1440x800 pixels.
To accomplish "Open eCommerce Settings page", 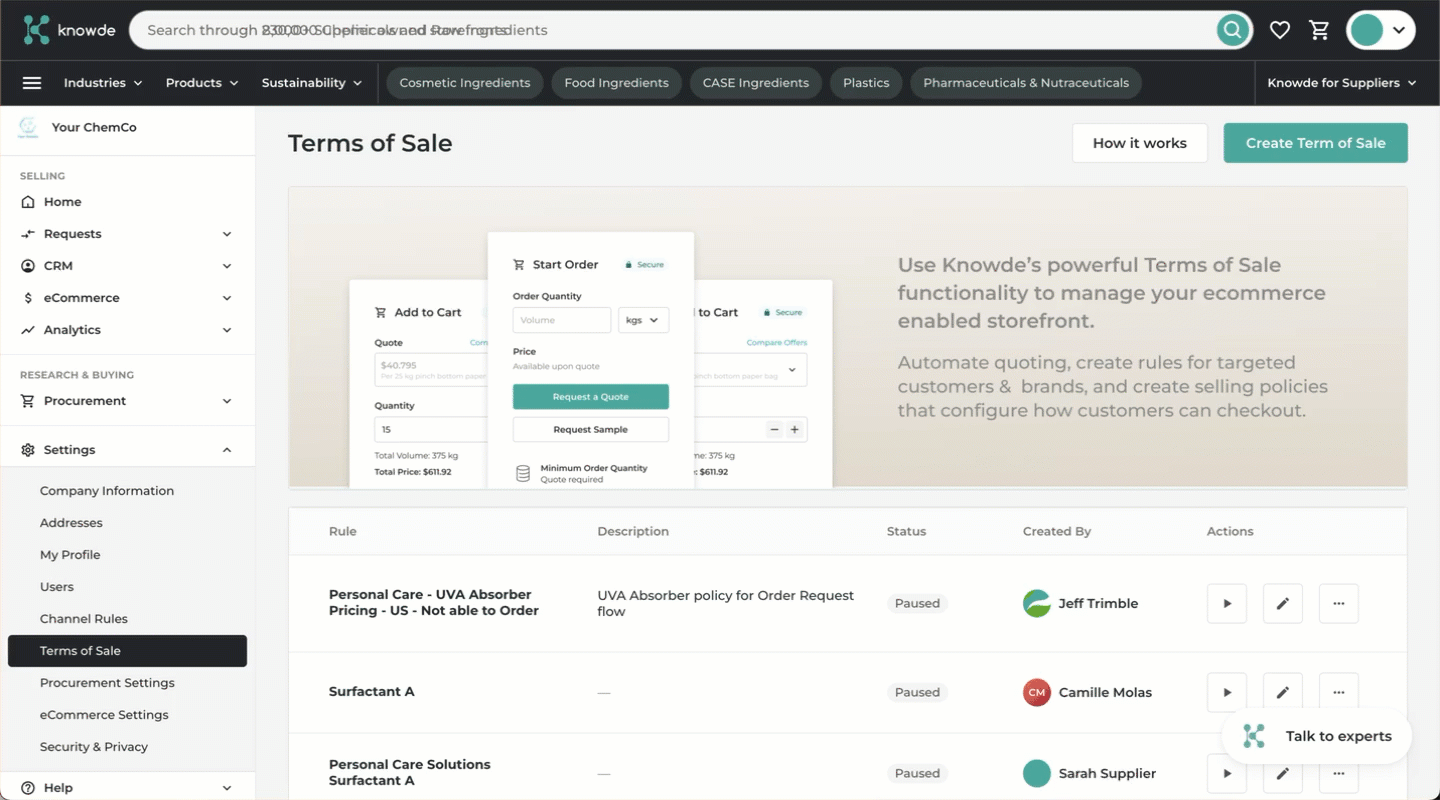I will point(104,715).
